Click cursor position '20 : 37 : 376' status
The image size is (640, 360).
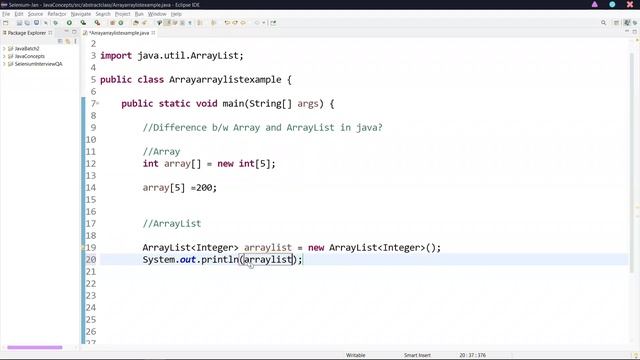coord(472,355)
